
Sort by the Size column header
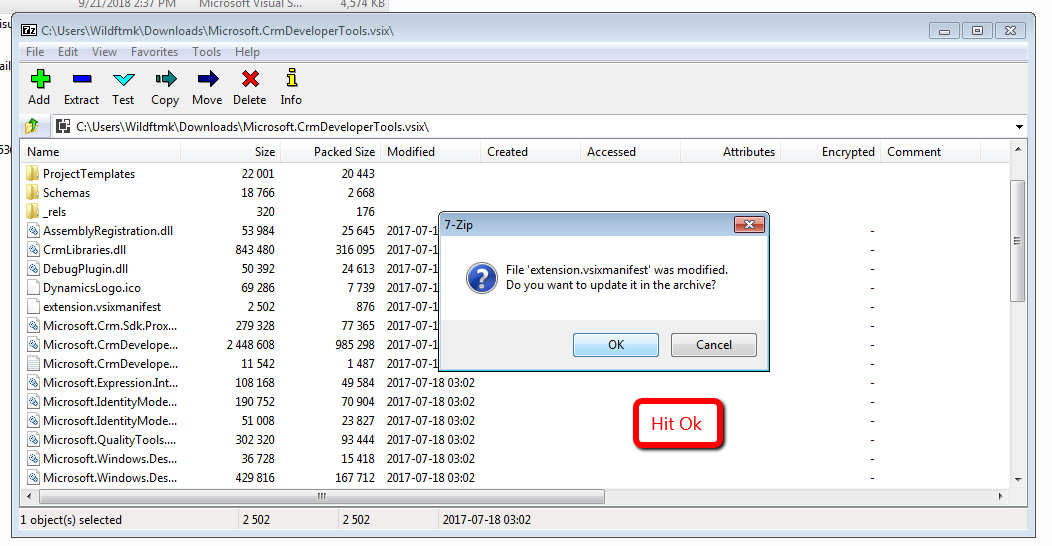(230, 152)
